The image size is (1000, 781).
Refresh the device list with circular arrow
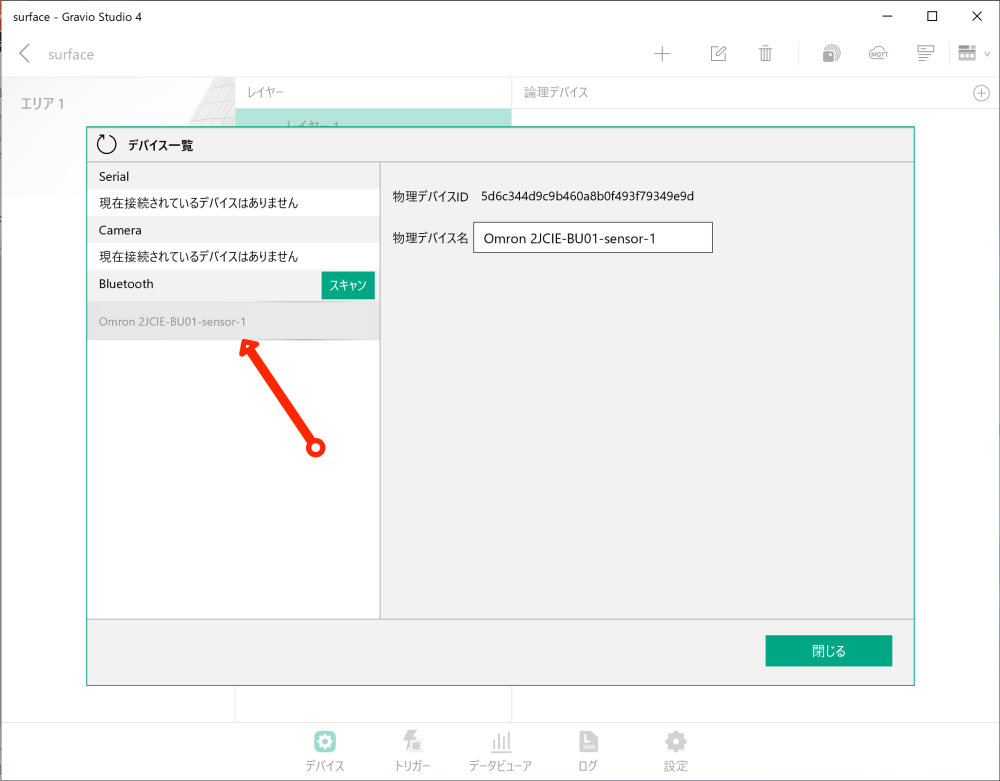107,145
